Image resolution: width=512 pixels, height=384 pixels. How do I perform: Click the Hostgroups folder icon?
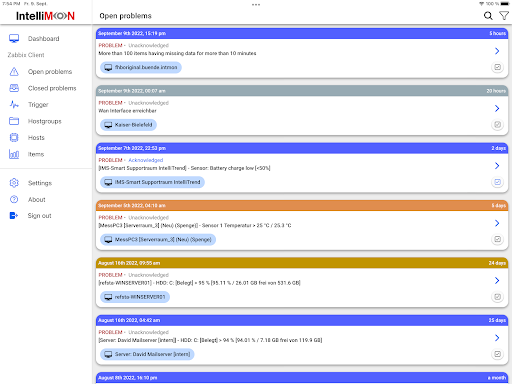(x=14, y=121)
